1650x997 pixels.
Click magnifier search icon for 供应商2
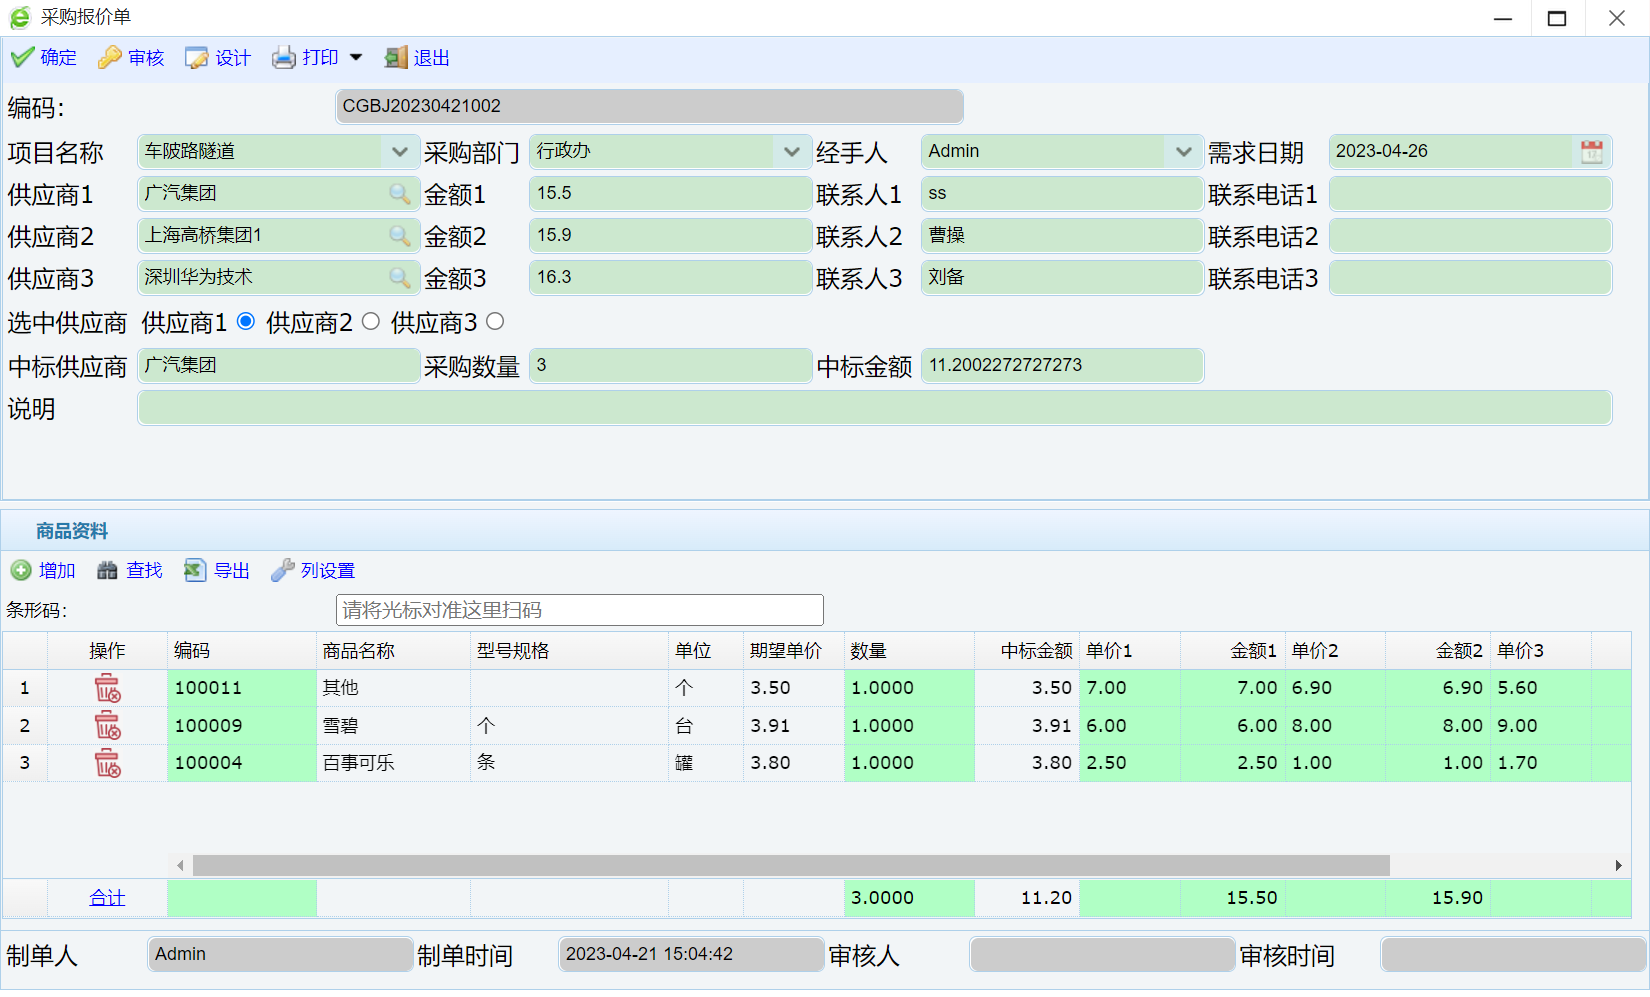(399, 236)
